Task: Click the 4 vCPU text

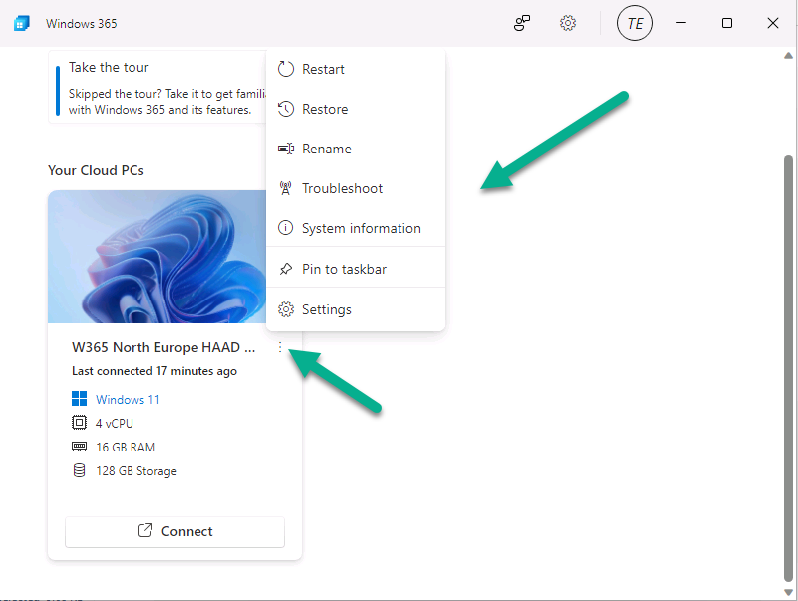Action: (114, 423)
